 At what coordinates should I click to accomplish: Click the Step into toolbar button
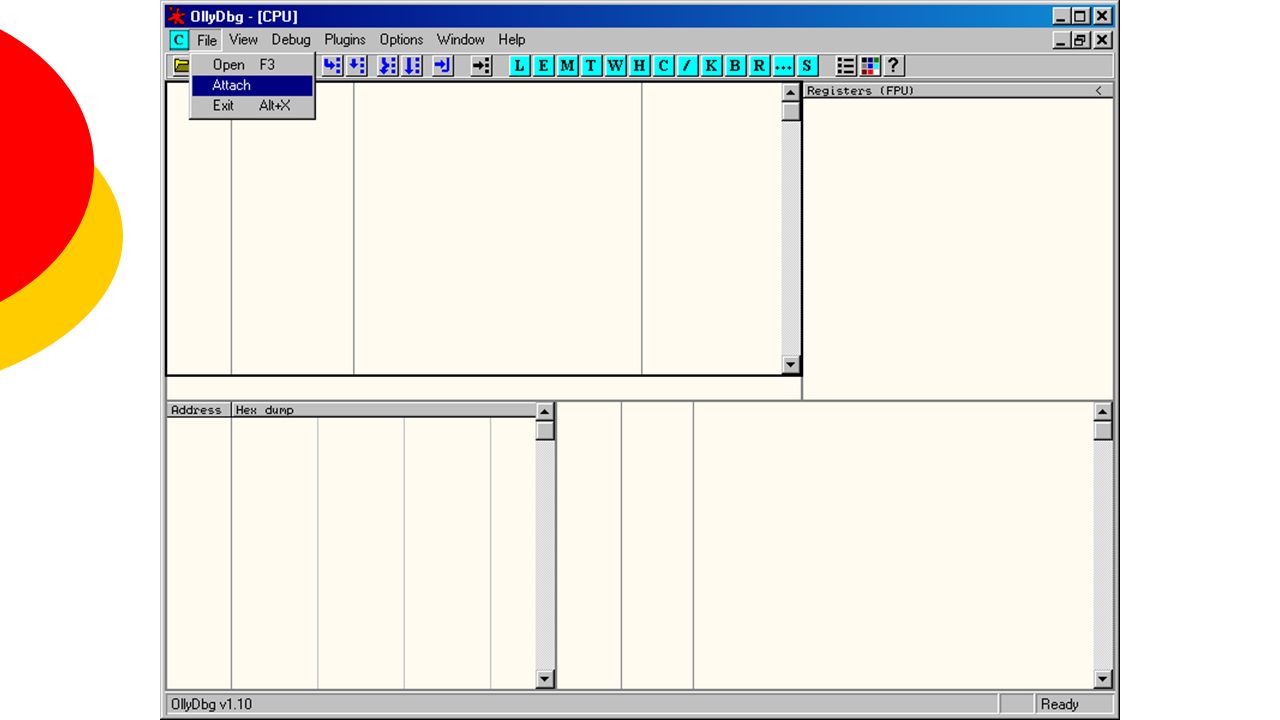333,66
